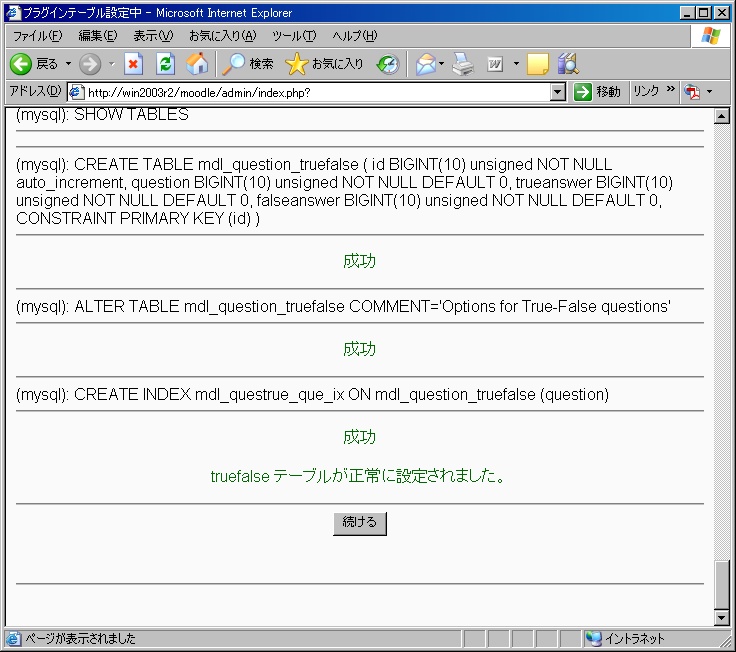Open the ヘルプ(H) menu
Screen dimensions: 736x652
tap(355, 36)
